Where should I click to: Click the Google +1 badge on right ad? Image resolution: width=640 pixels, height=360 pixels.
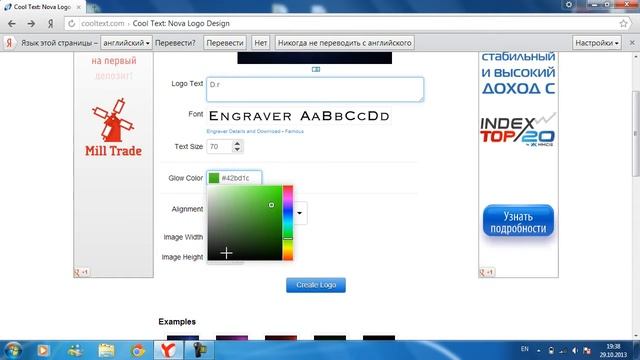point(487,272)
